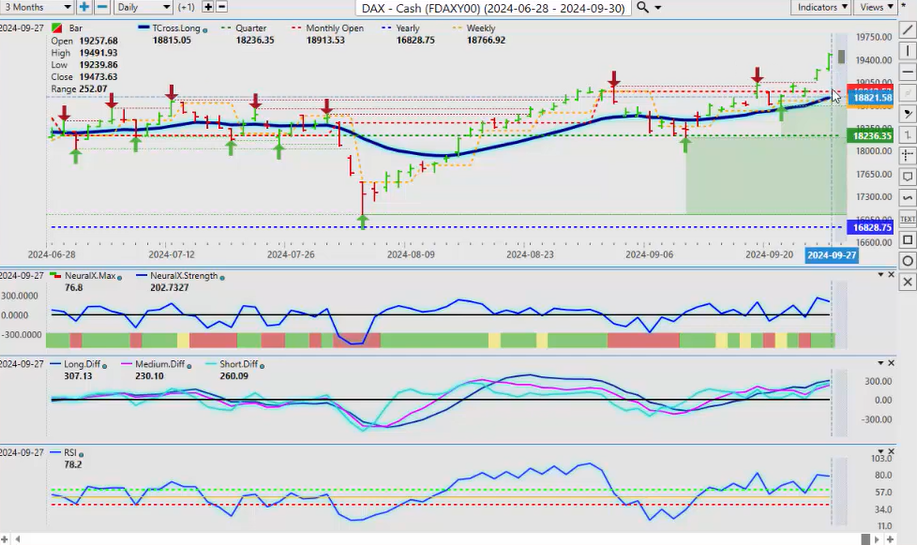
Task: Open the magnifier symbol search
Action: (642, 7)
